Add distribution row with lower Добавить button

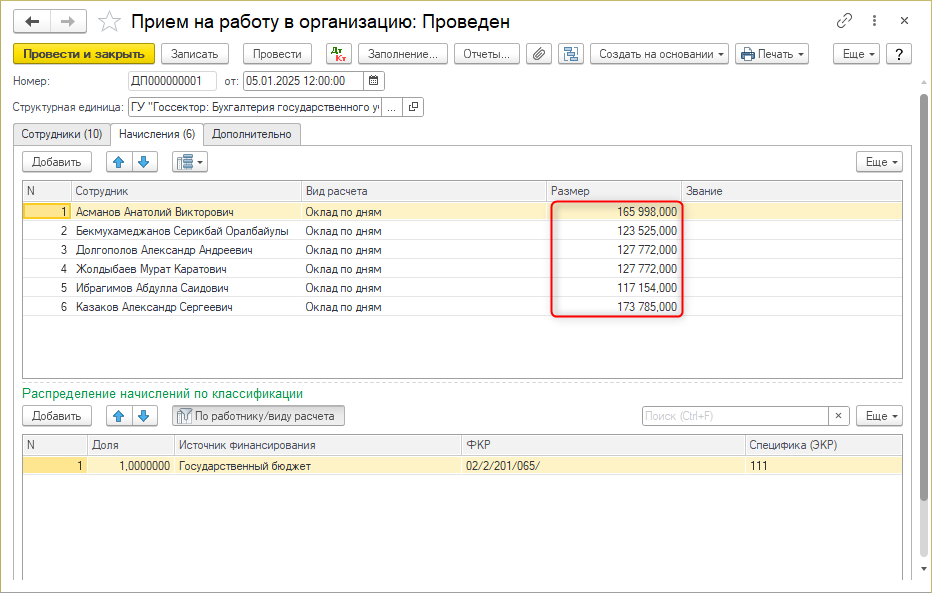tap(56, 416)
